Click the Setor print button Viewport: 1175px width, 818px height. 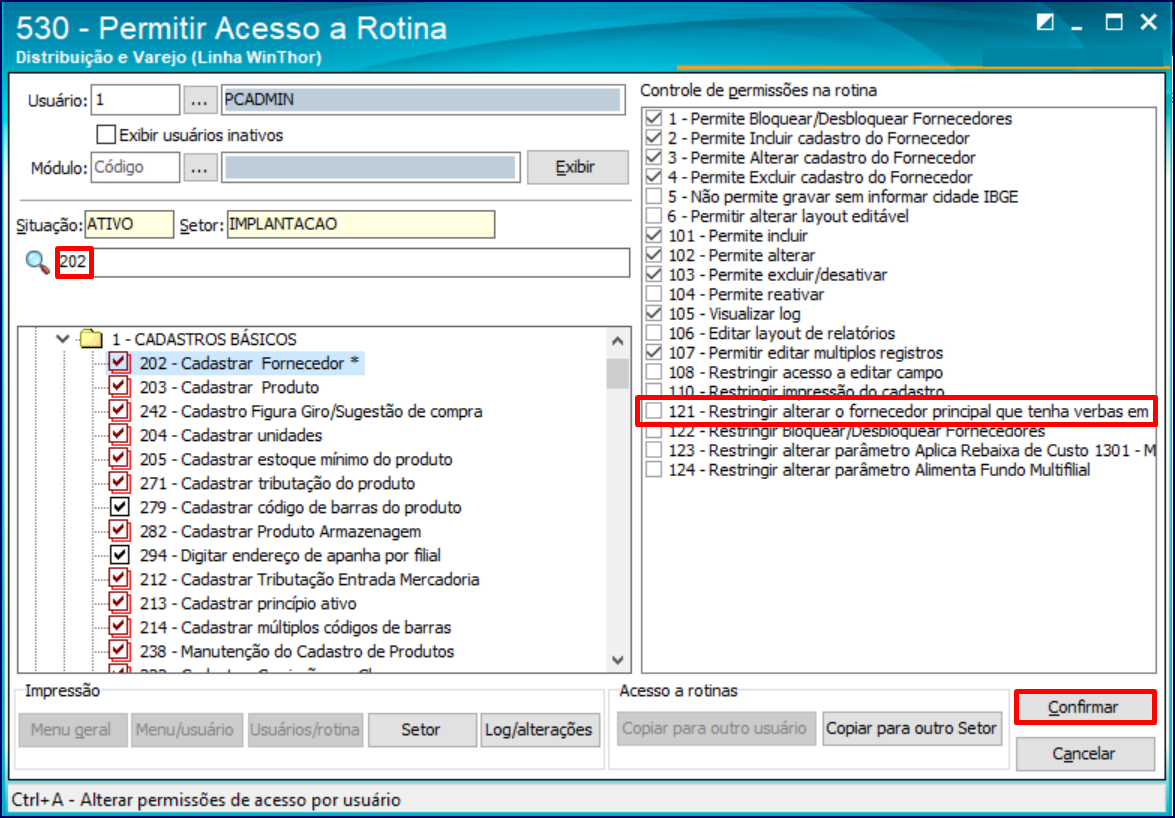point(422,729)
